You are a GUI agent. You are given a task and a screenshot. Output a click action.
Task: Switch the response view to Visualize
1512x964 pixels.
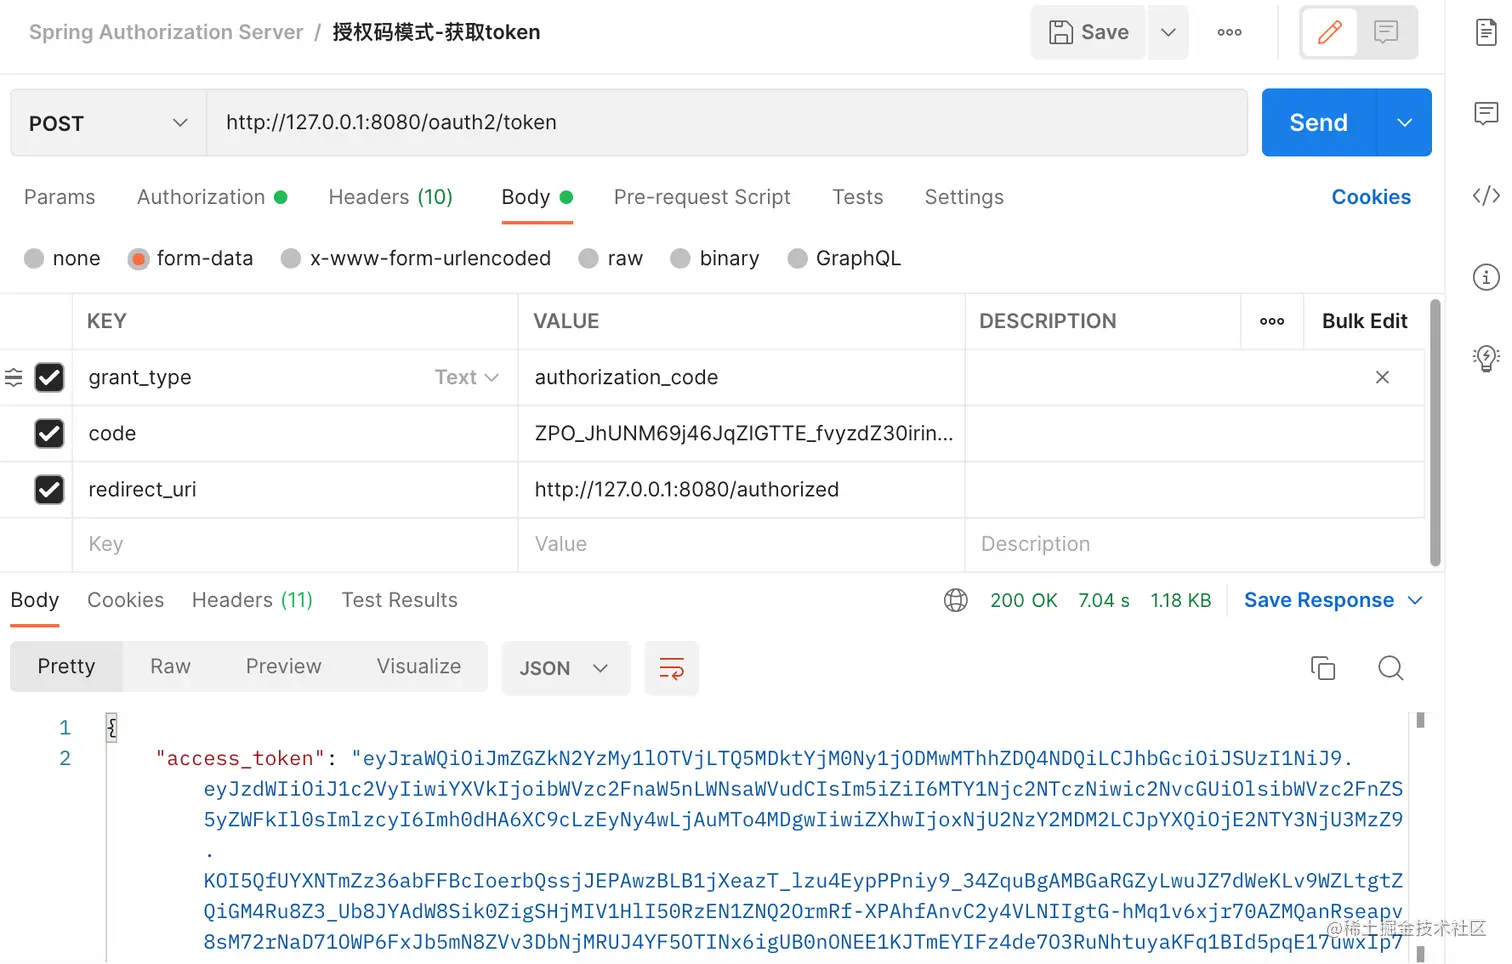[x=419, y=666]
